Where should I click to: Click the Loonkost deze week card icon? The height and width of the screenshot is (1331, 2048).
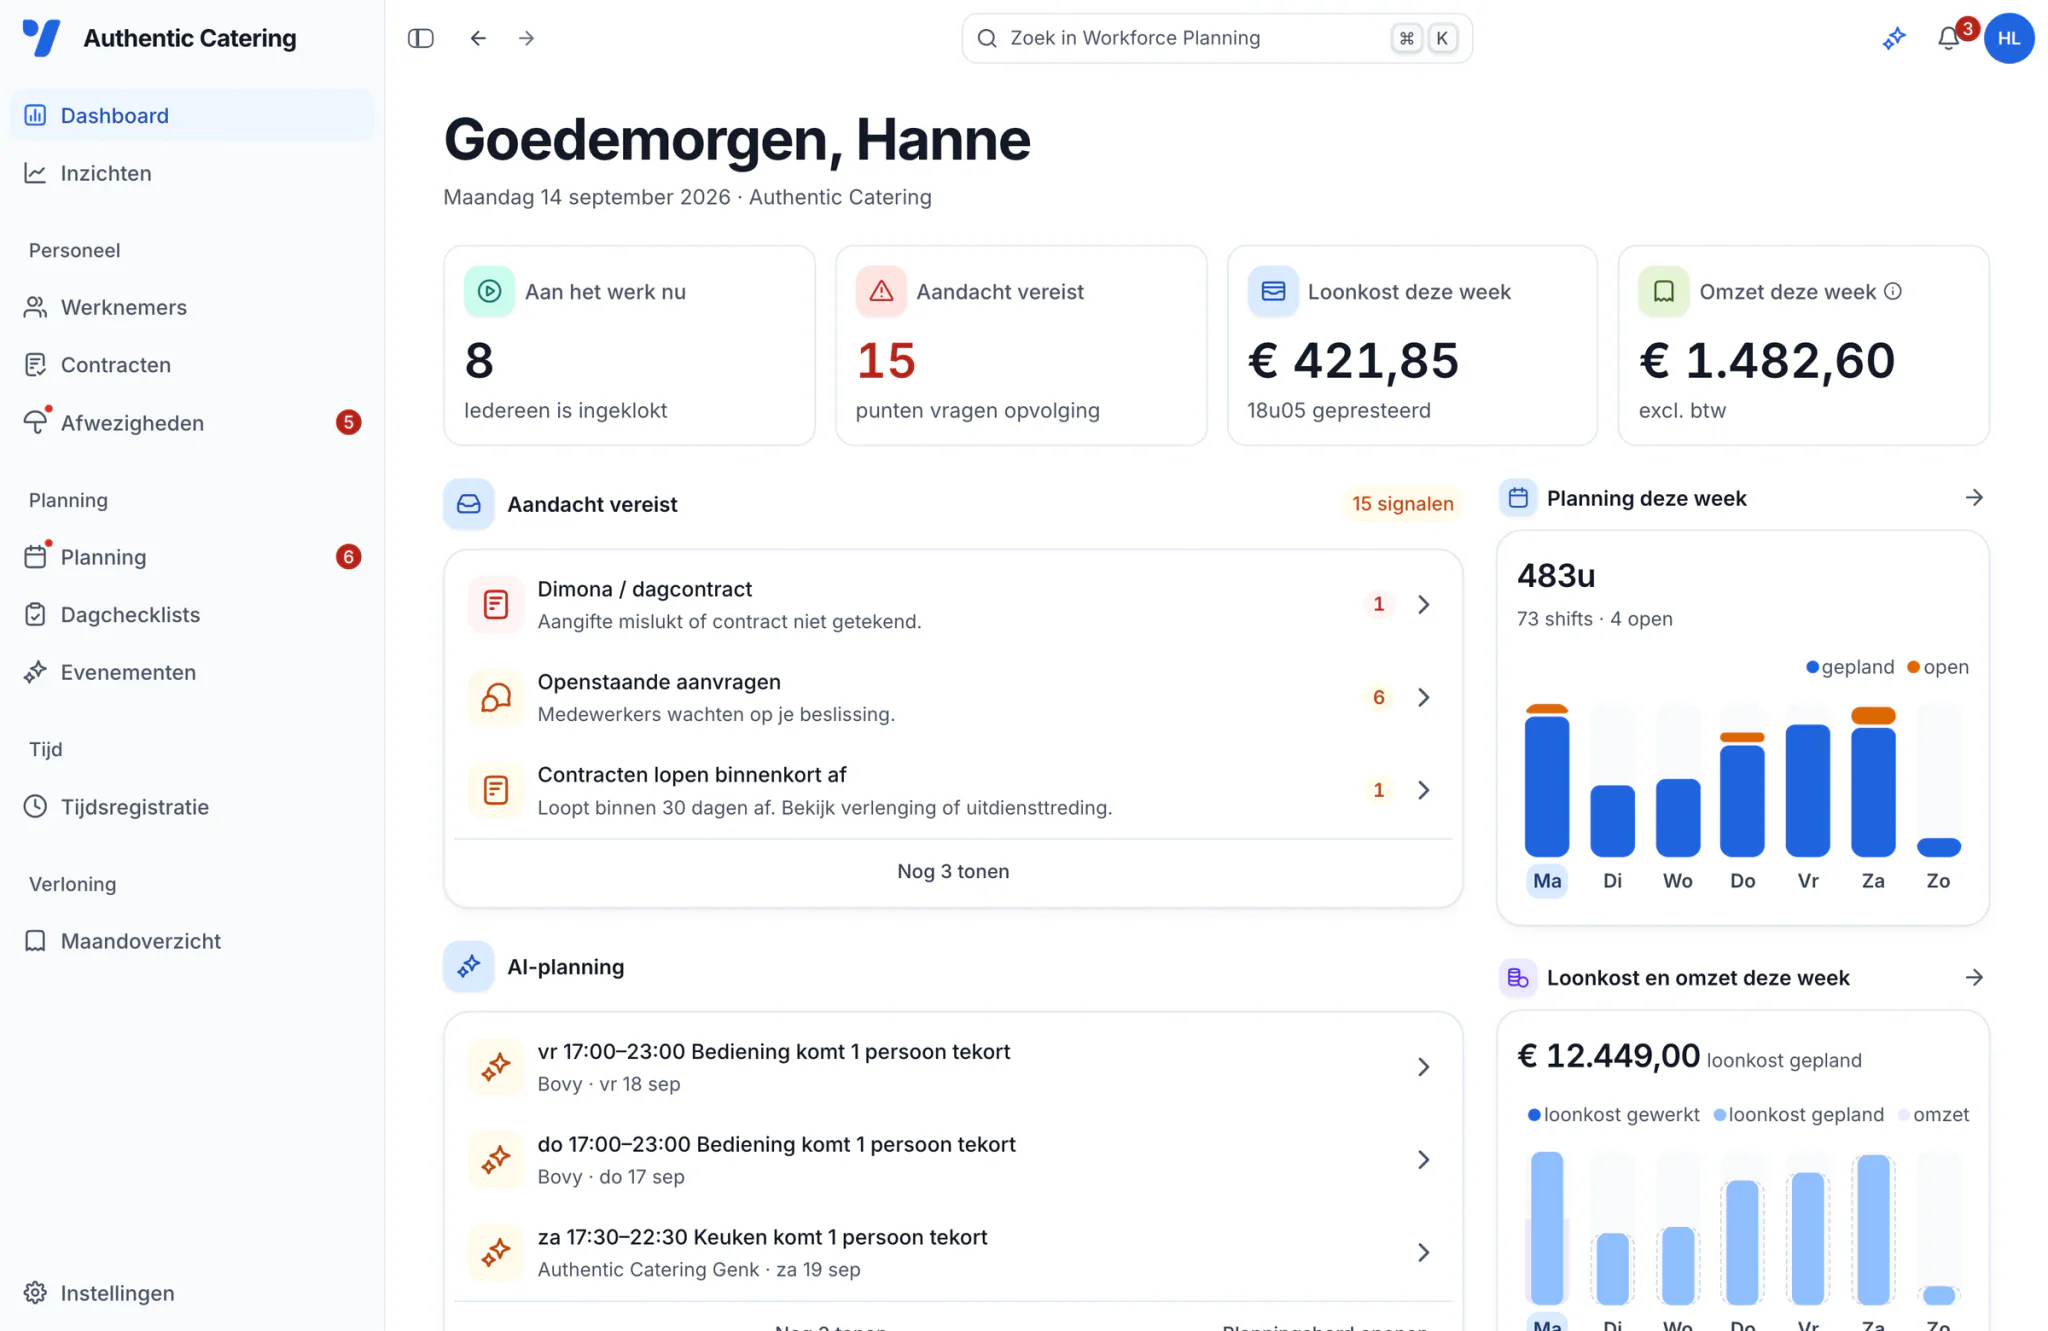tap(1273, 291)
